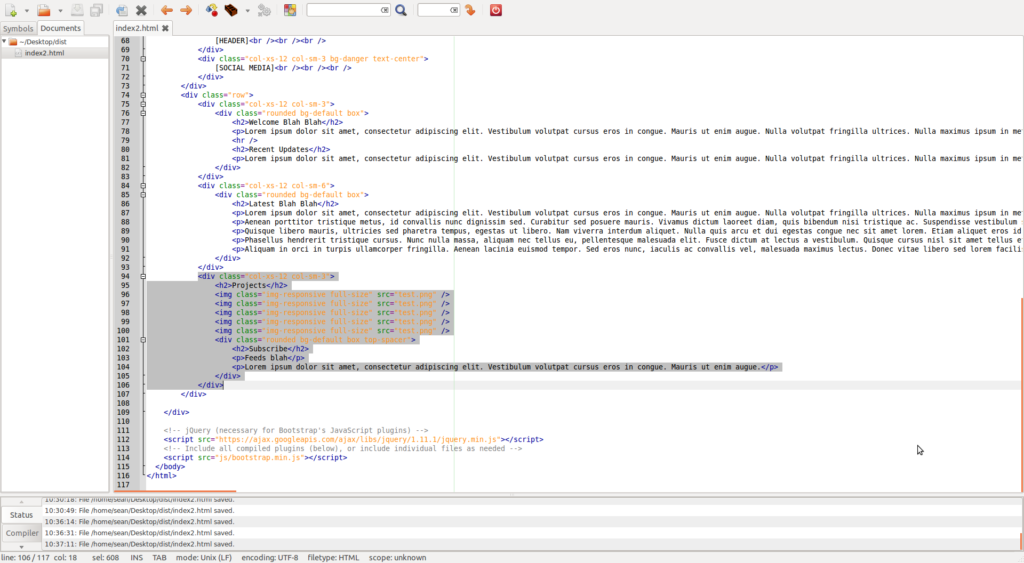
Task: Click the Compile icon
Action: [212, 10]
